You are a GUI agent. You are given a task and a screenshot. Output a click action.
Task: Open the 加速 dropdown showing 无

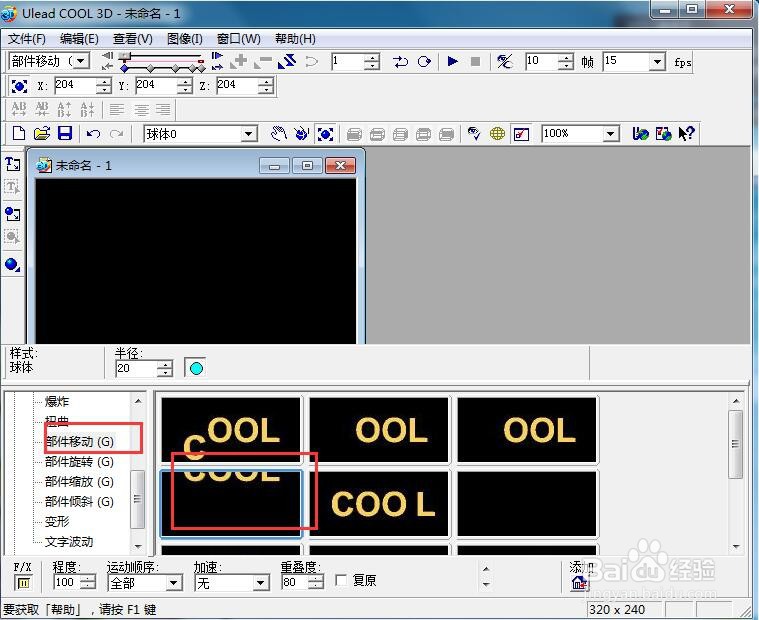coord(261,583)
